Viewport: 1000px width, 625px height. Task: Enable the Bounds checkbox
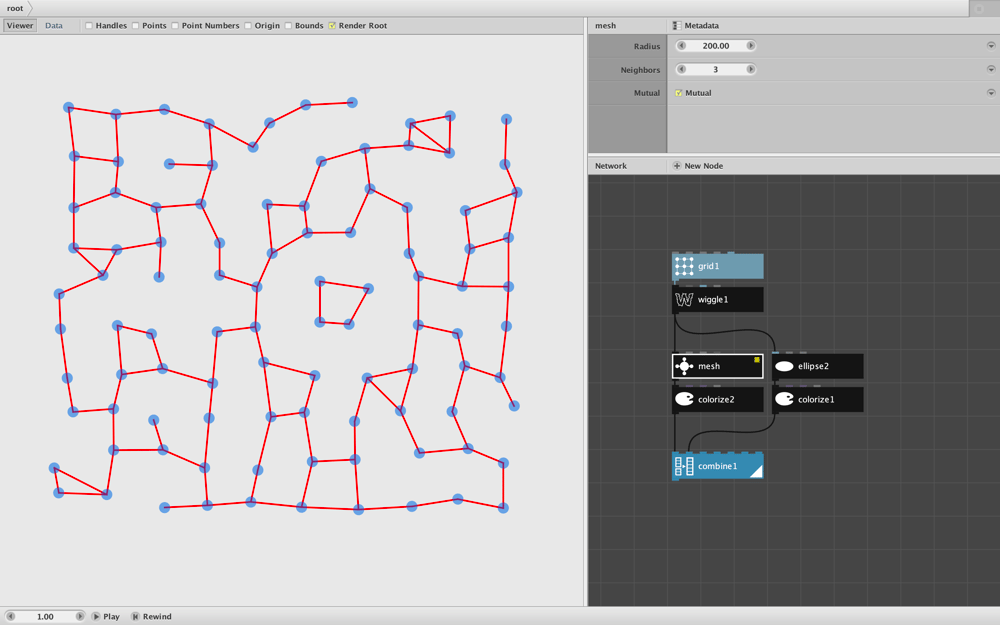pos(288,26)
